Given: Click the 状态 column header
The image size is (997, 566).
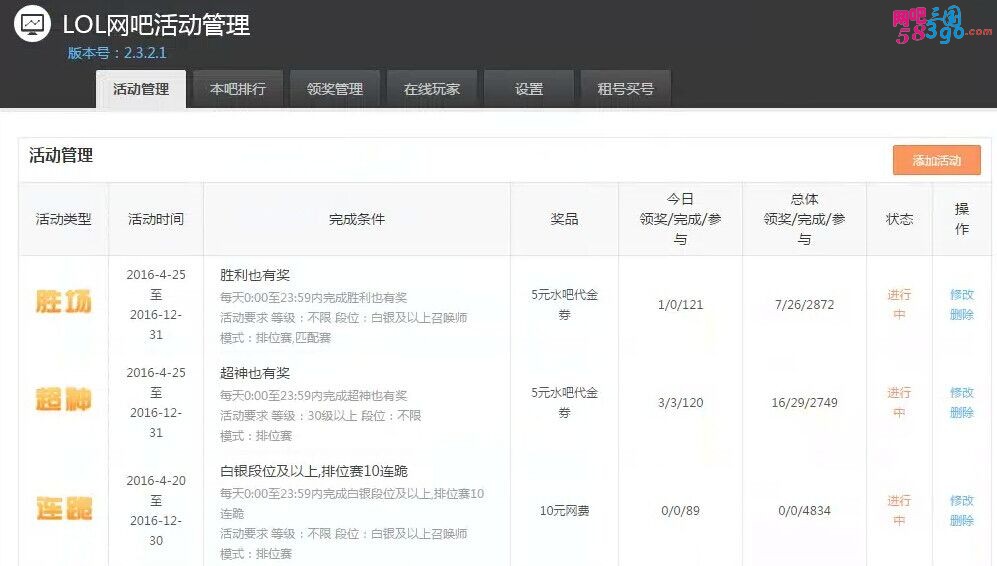Looking at the screenshot, I should (x=899, y=219).
